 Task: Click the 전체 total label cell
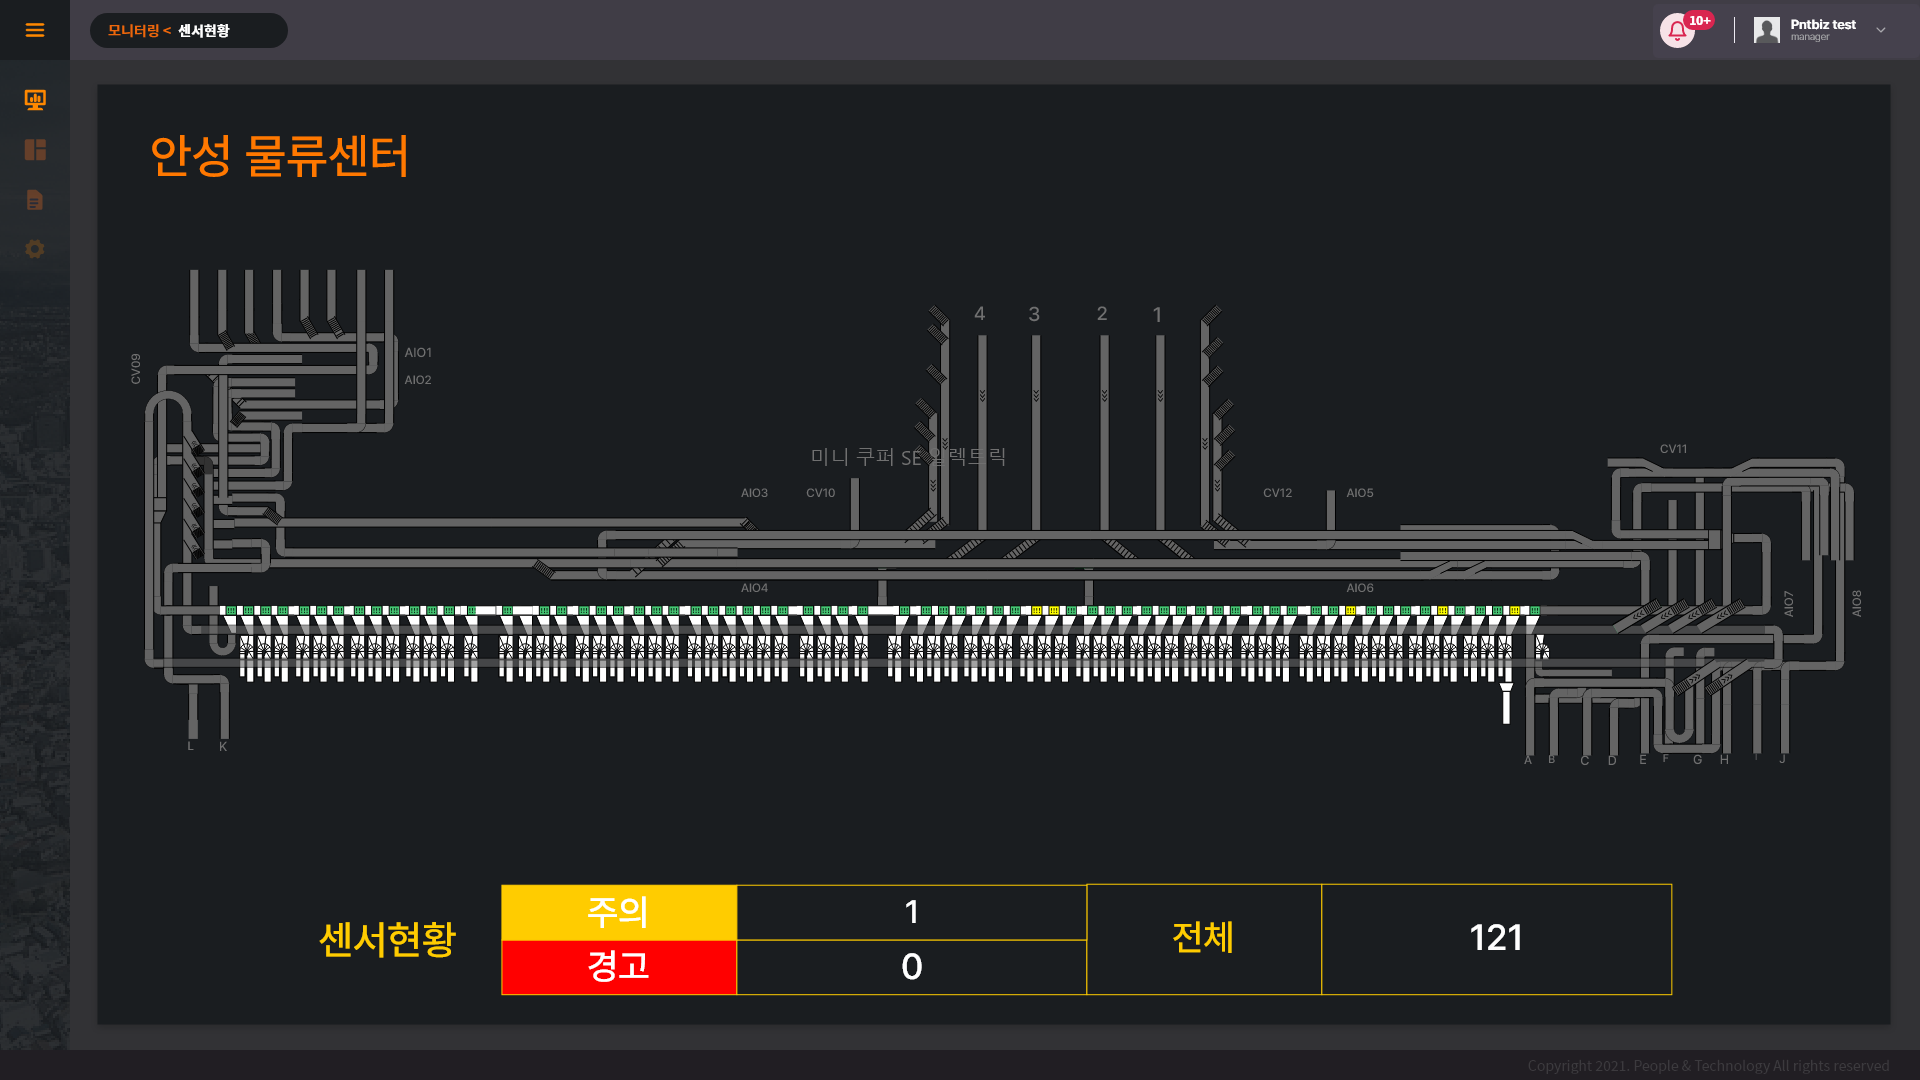1203,939
